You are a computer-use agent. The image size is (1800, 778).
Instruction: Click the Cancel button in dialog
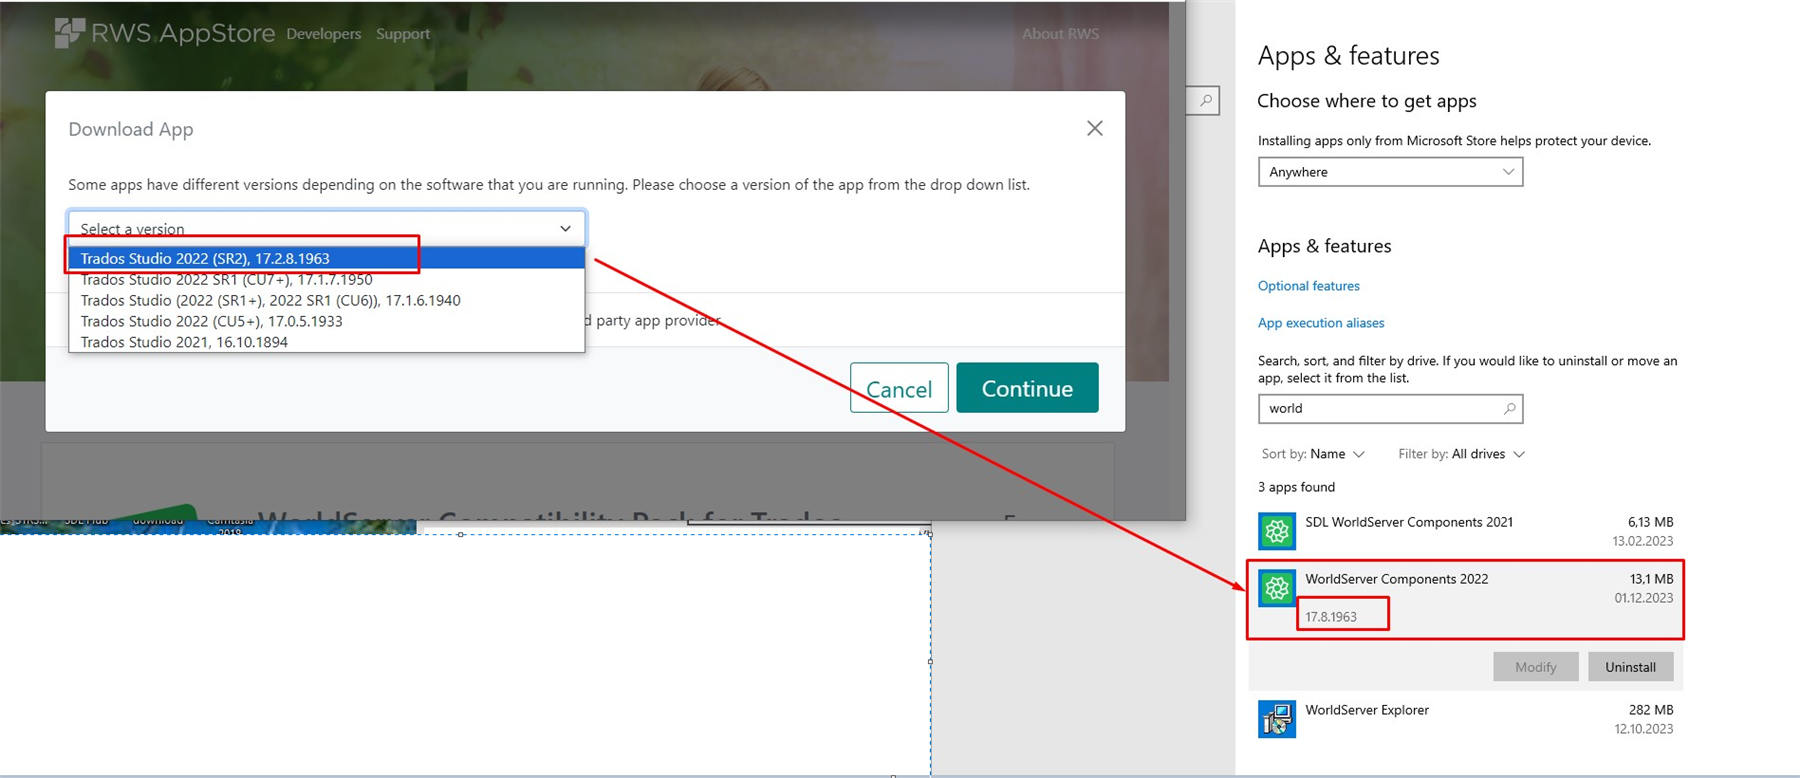tap(899, 388)
